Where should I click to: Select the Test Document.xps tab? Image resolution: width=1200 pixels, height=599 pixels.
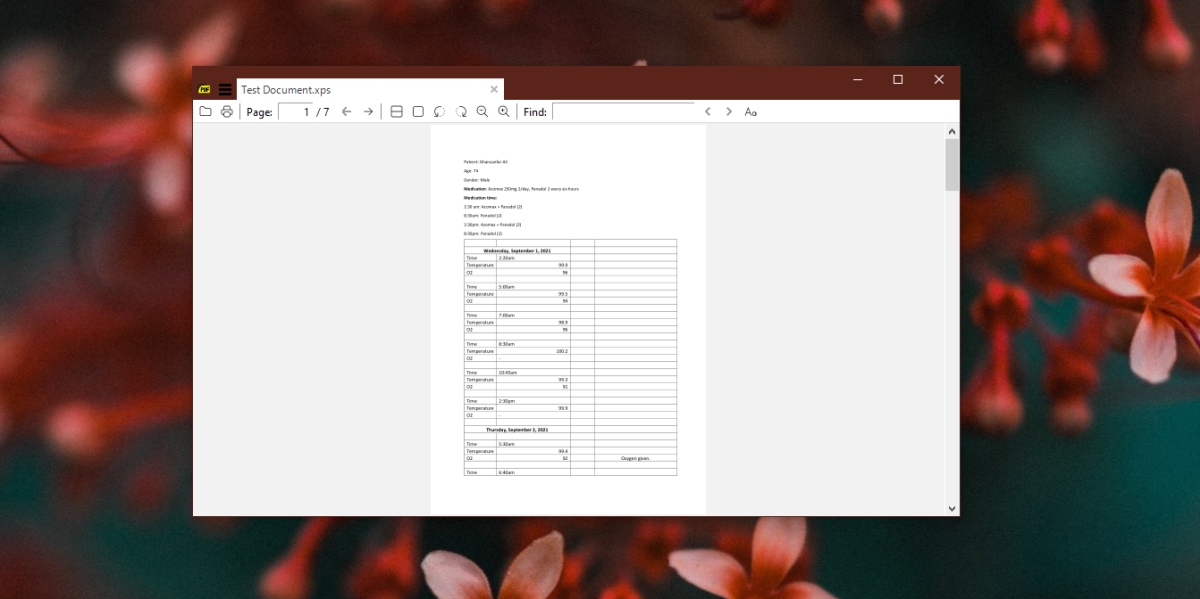(x=370, y=89)
